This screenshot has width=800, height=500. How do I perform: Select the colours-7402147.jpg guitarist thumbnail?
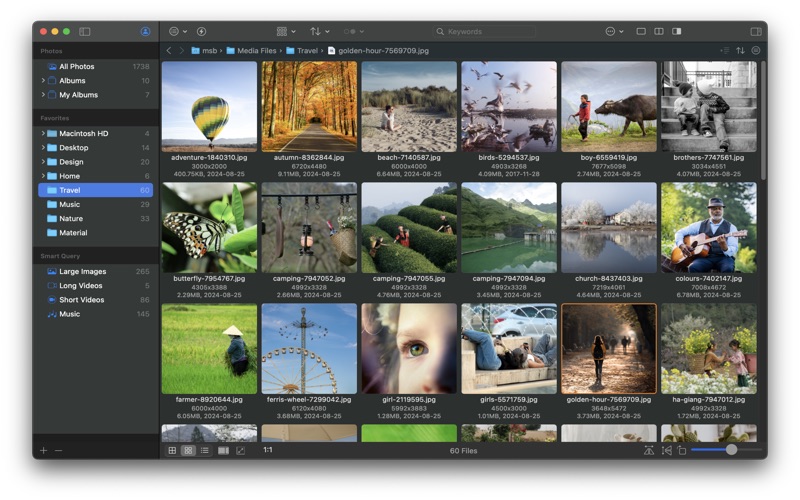709,228
